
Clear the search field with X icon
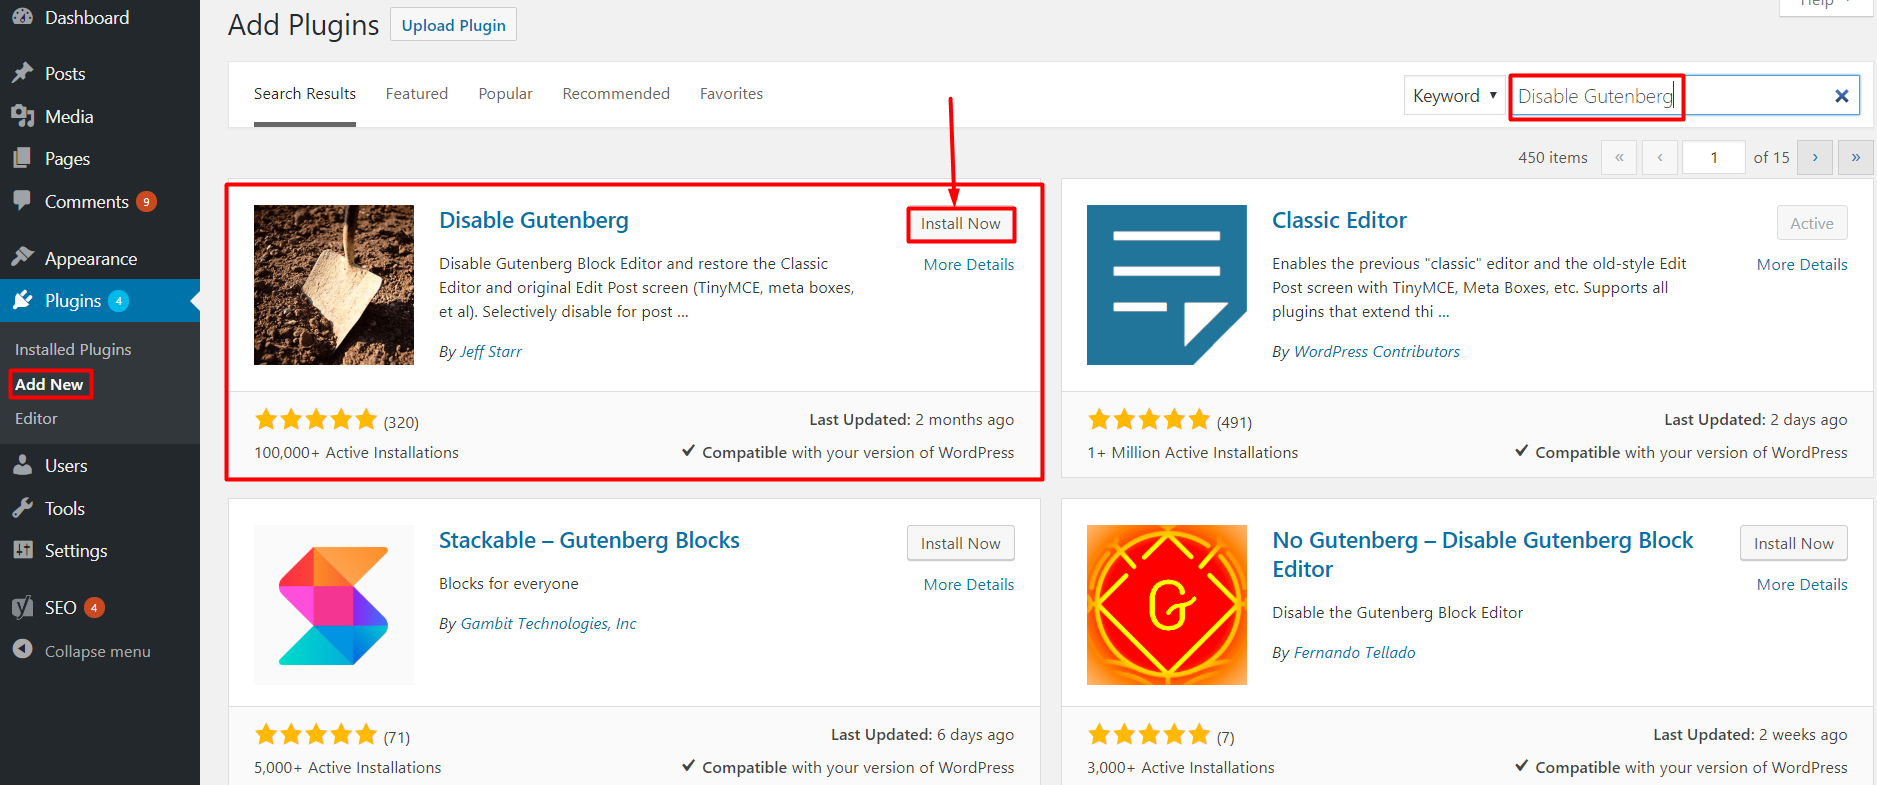tap(1841, 96)
